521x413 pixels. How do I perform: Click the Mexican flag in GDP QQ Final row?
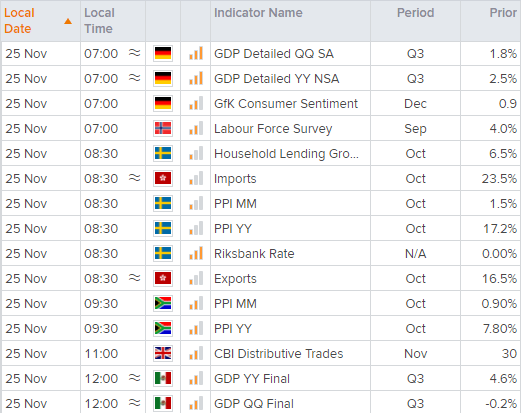(x=163, y=403)
